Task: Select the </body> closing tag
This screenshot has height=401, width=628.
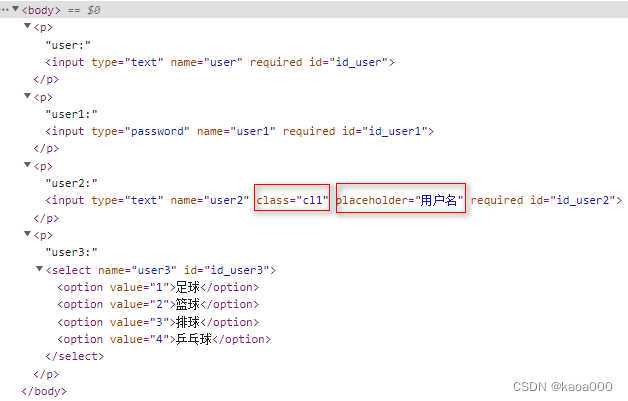Action: [x=44, y=391]
